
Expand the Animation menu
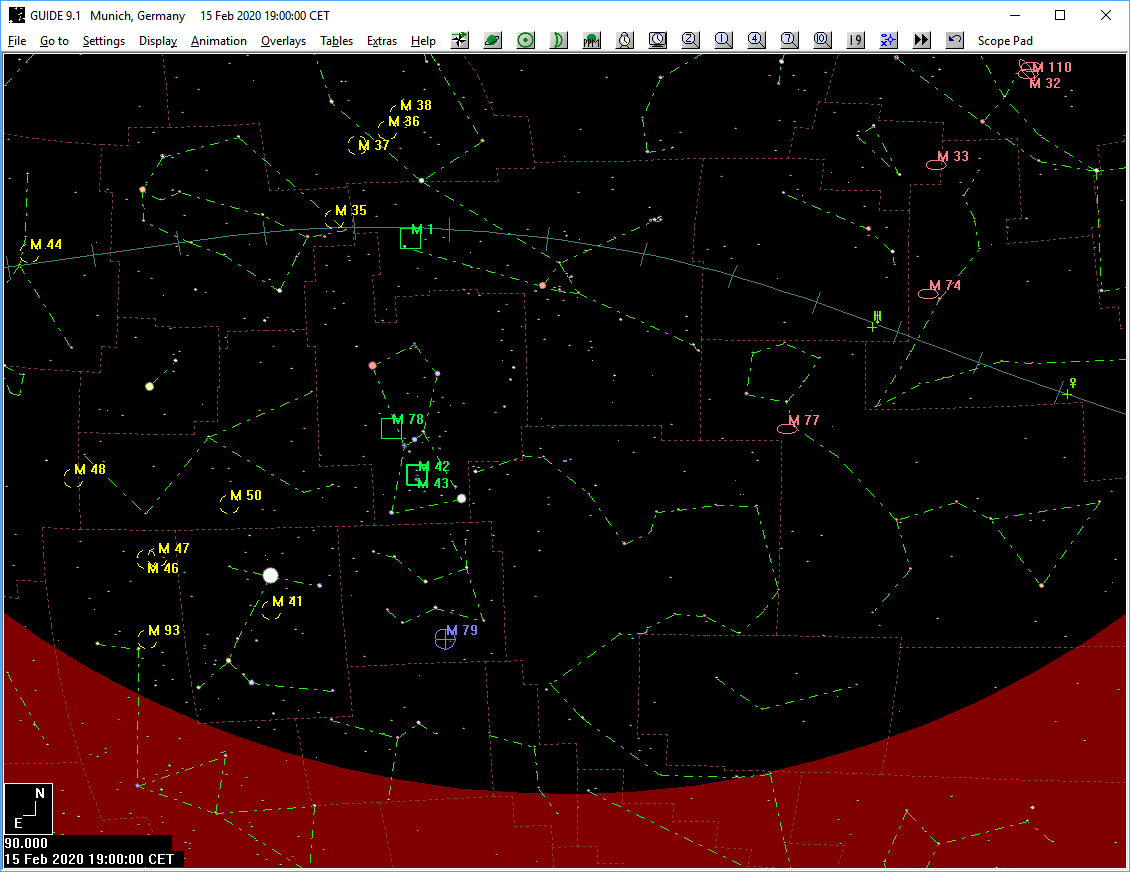218,41
